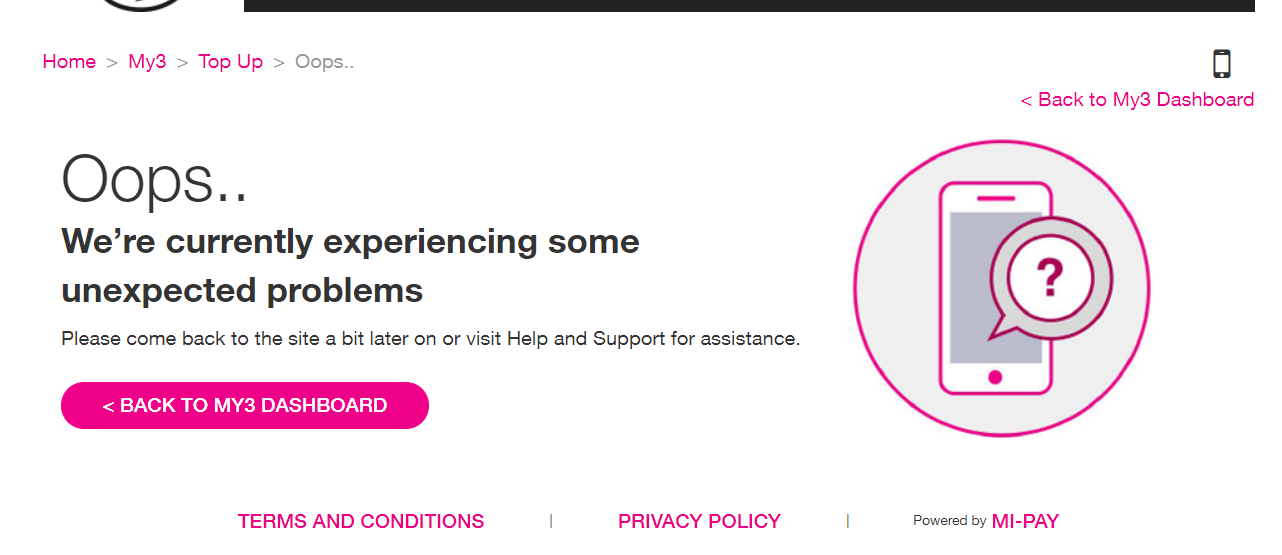1282x555 pixels.
Task: Click the large Oops.. heading
Action: click(155, 181)
